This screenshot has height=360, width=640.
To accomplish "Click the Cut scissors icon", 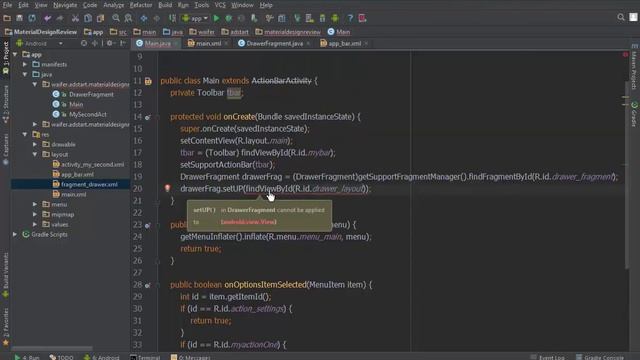I will pos(75,18).
